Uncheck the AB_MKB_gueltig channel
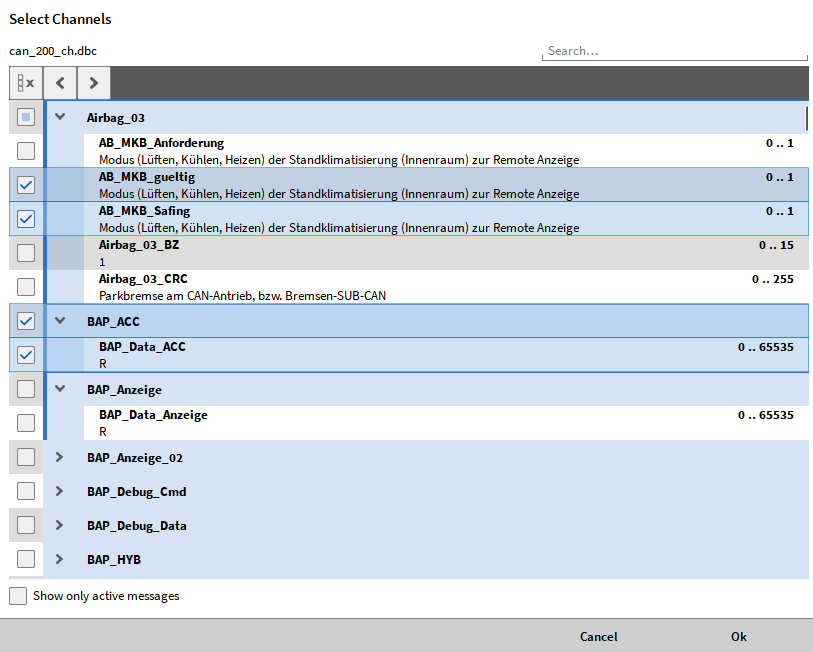The width and height of the screenshot is (813, 652). point(26,185)
